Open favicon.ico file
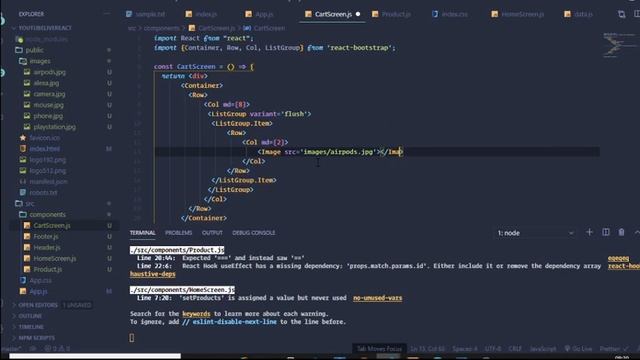Image resolution: width=640 pixels, height=360 pixels. (44, 138)
